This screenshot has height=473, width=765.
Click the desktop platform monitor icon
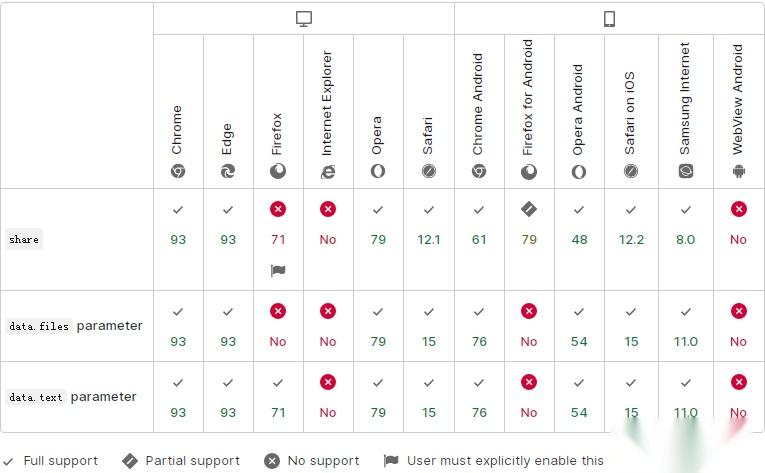pos(304,19)
